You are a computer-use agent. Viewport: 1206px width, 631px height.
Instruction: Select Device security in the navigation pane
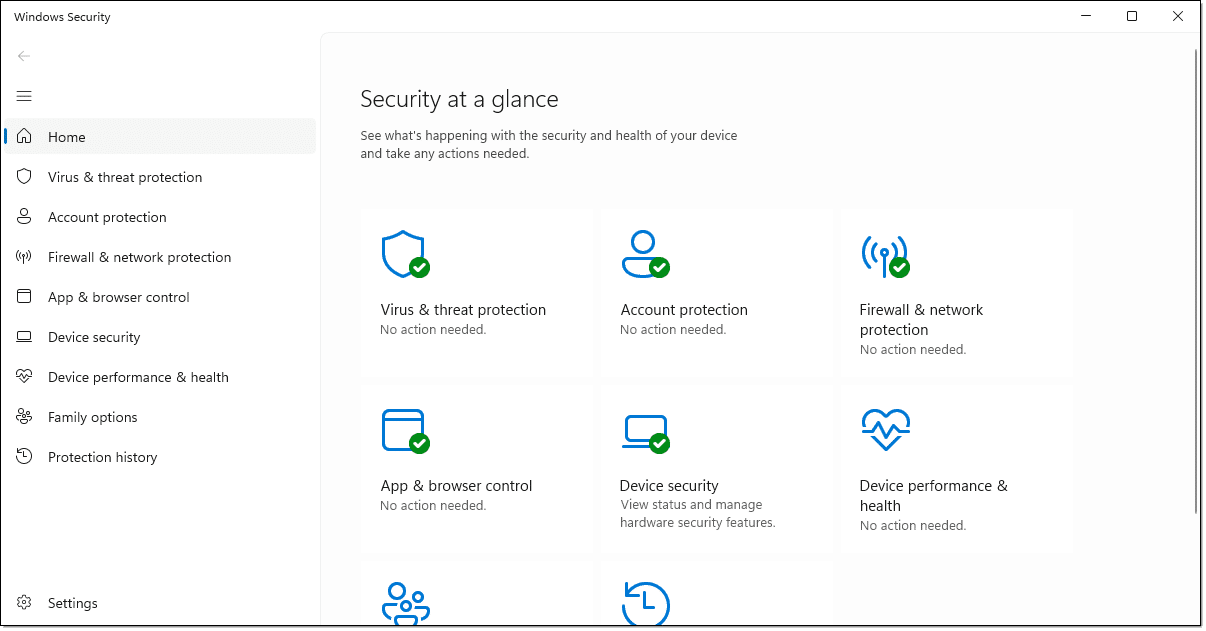point(94,336)
